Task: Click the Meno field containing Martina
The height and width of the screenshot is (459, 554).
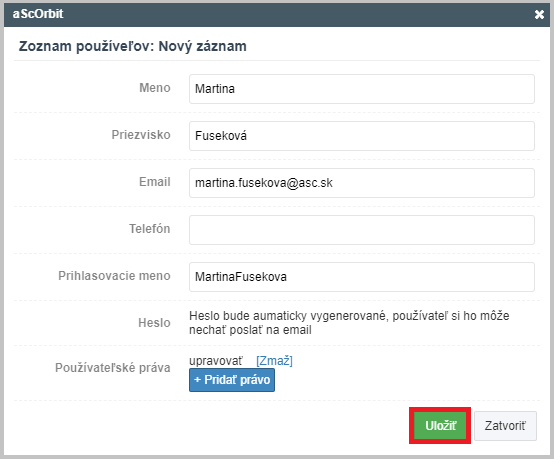Action: tap(362, 89)
